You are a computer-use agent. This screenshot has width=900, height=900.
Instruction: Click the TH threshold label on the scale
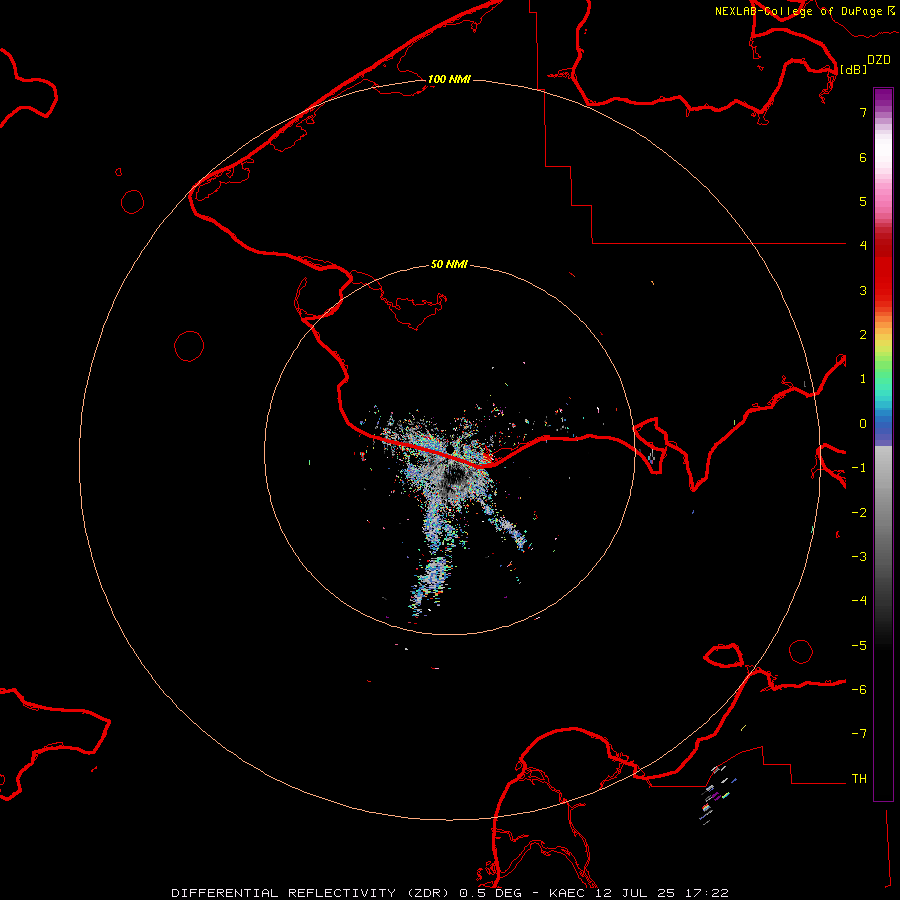(x=859, y=779)
